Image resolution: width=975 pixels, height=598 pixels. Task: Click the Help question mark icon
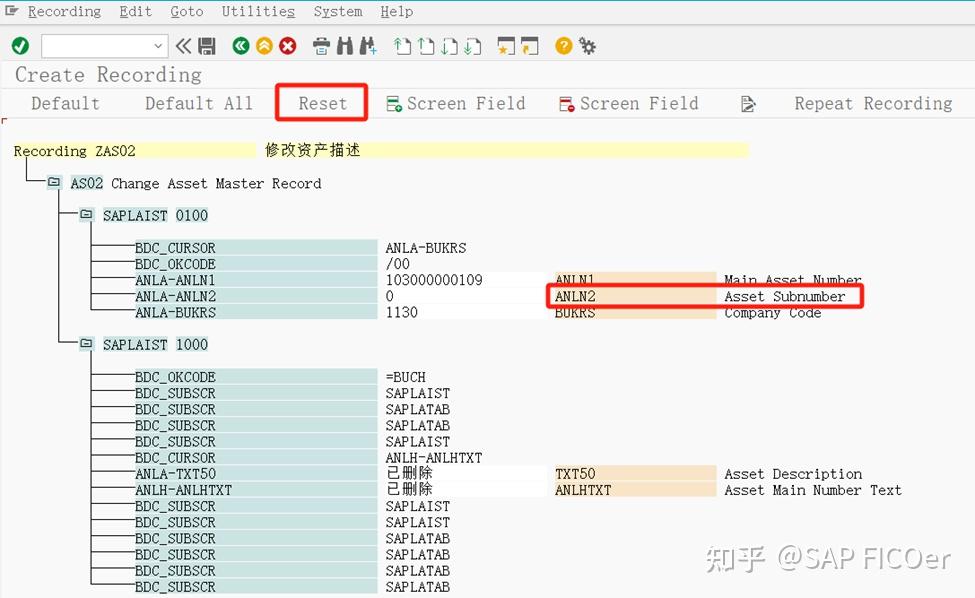click(561, 46)
